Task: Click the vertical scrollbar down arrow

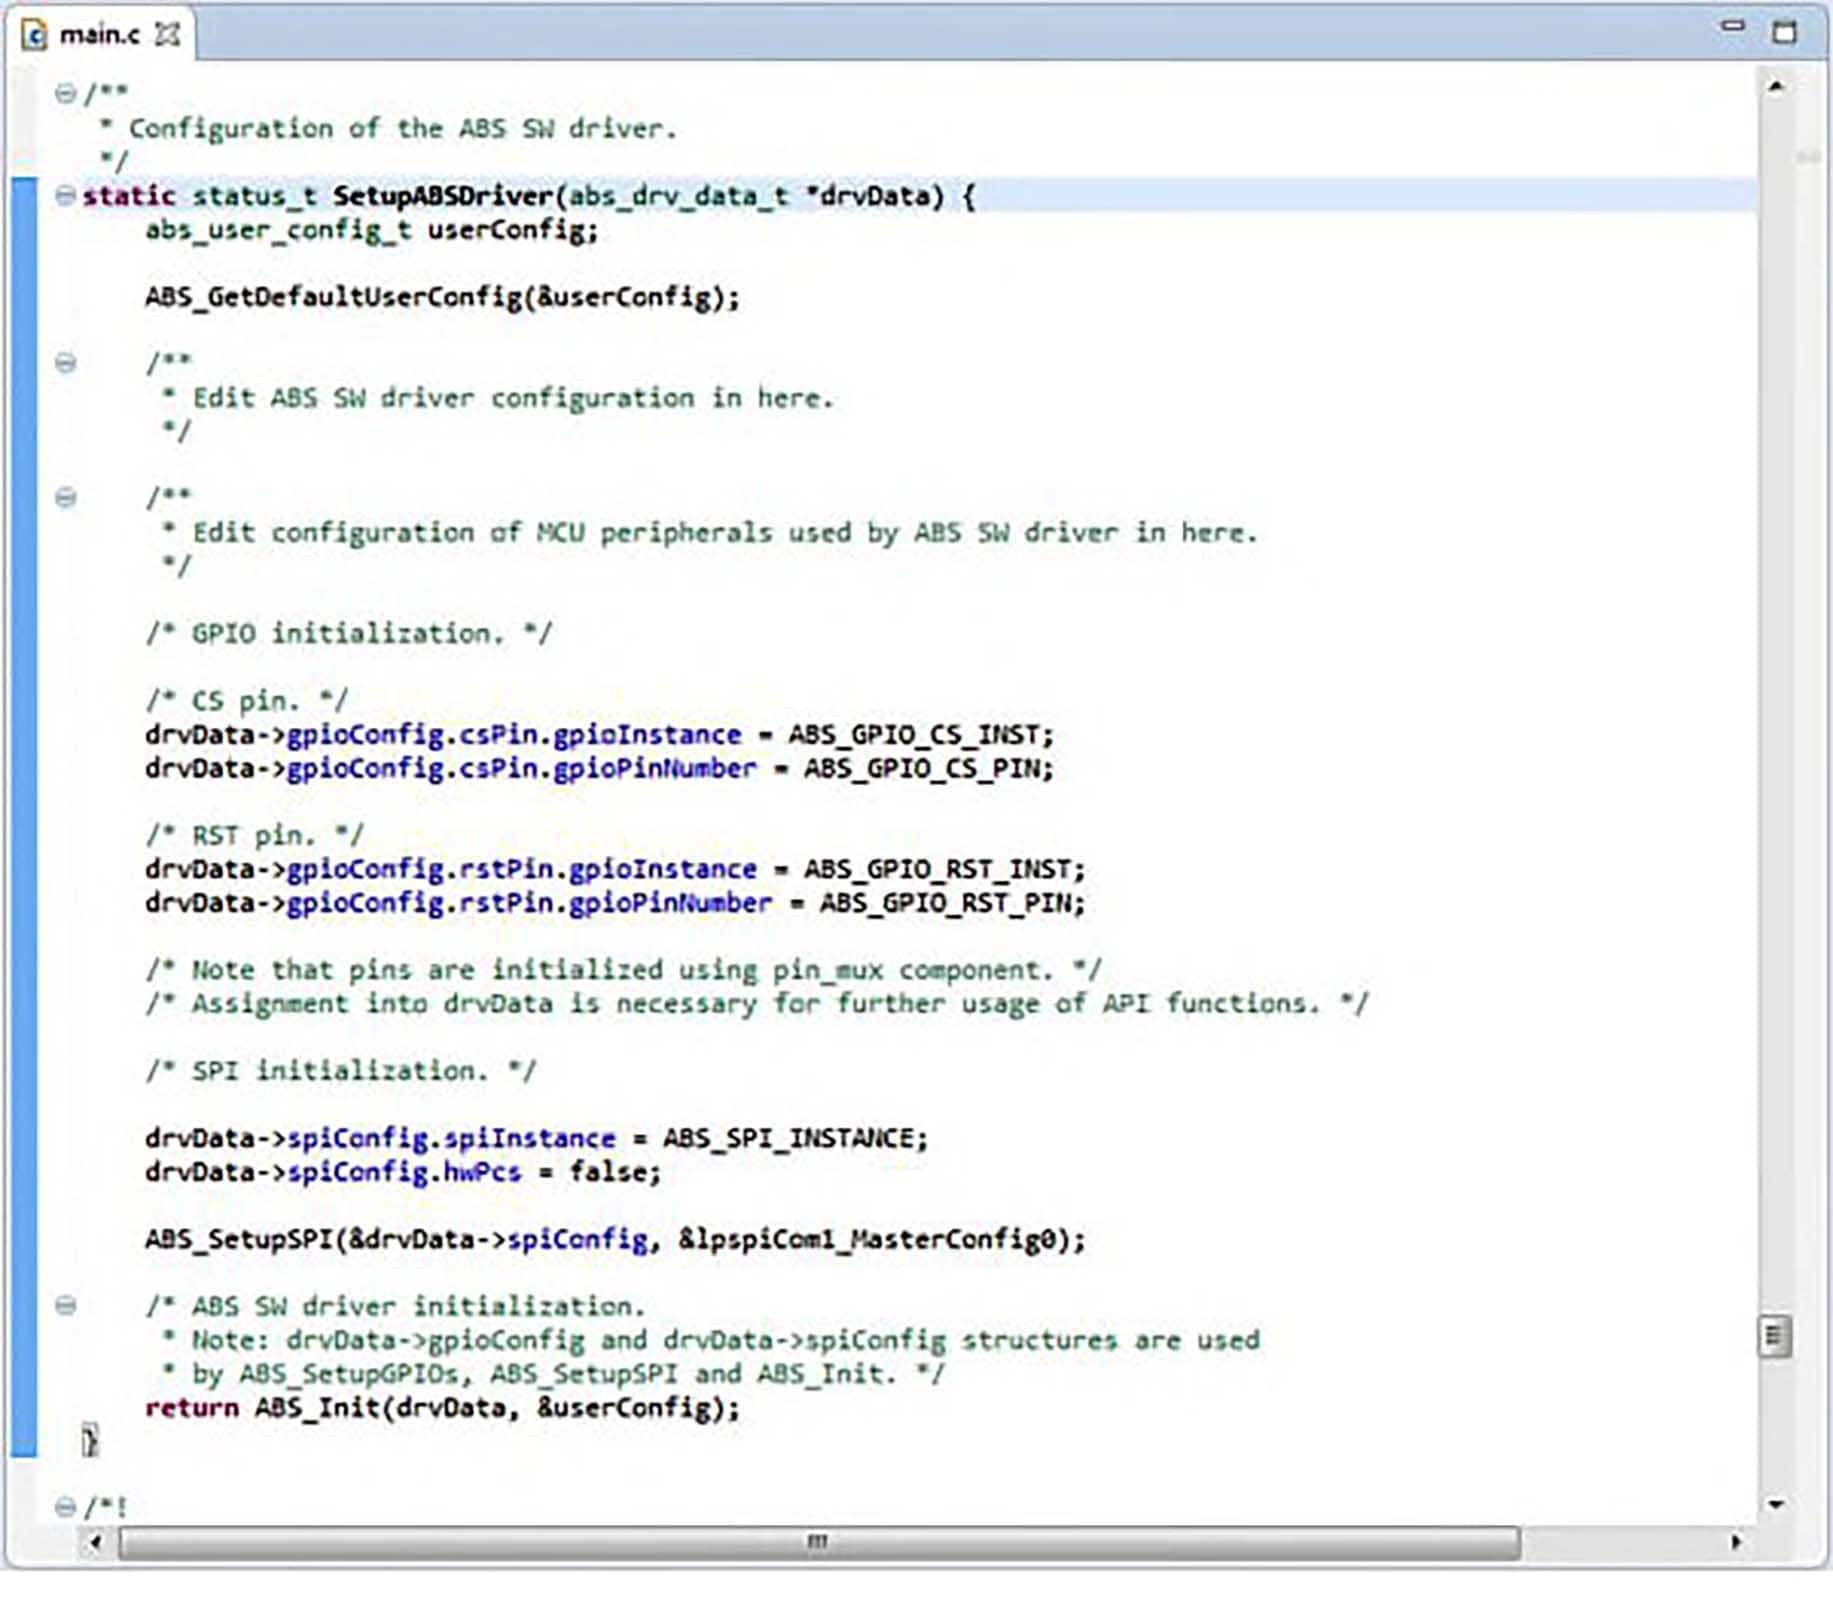Action: point(1776,1504)
